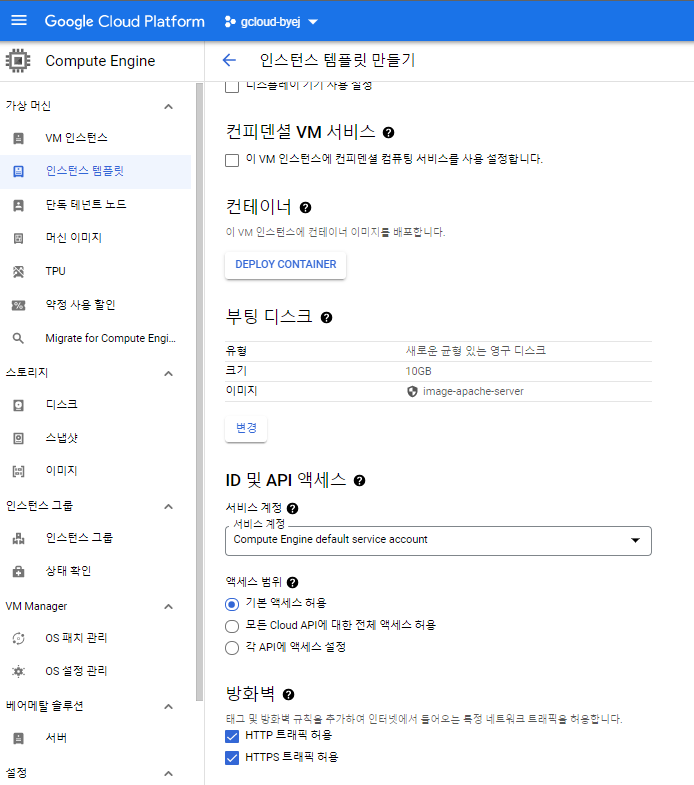Click the sidebar vertical scrollbar
694x785 pixels.
[199, 392]
